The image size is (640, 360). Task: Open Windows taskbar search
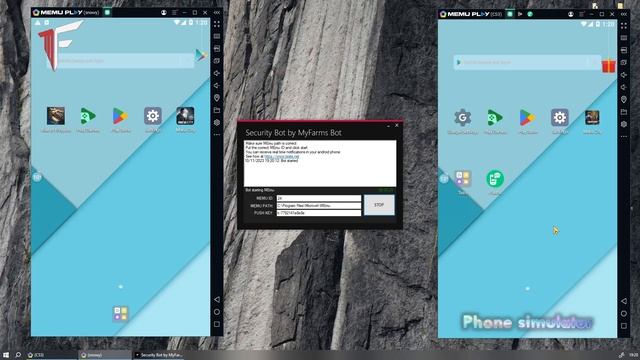pos(18,355)
